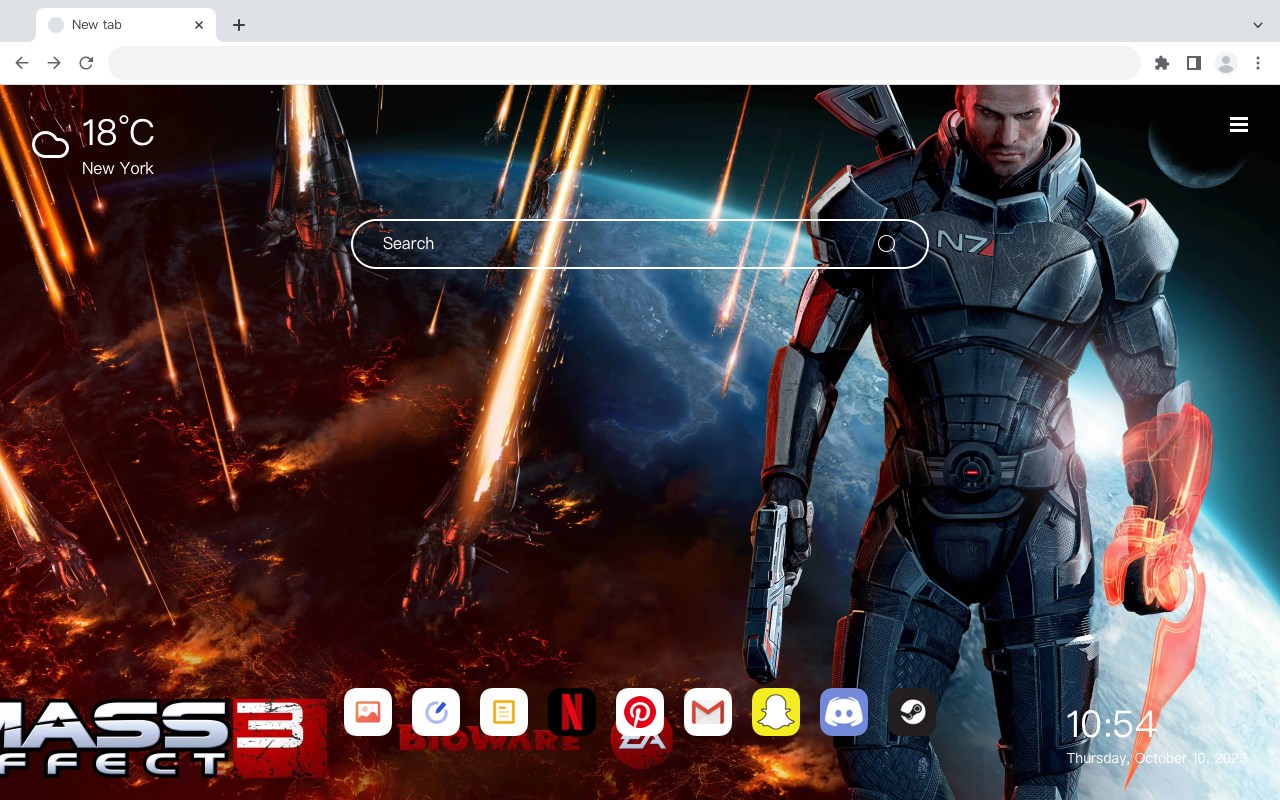Close the New tab tab
This screenshot has height=800, width=1280.
click(200, 25)
